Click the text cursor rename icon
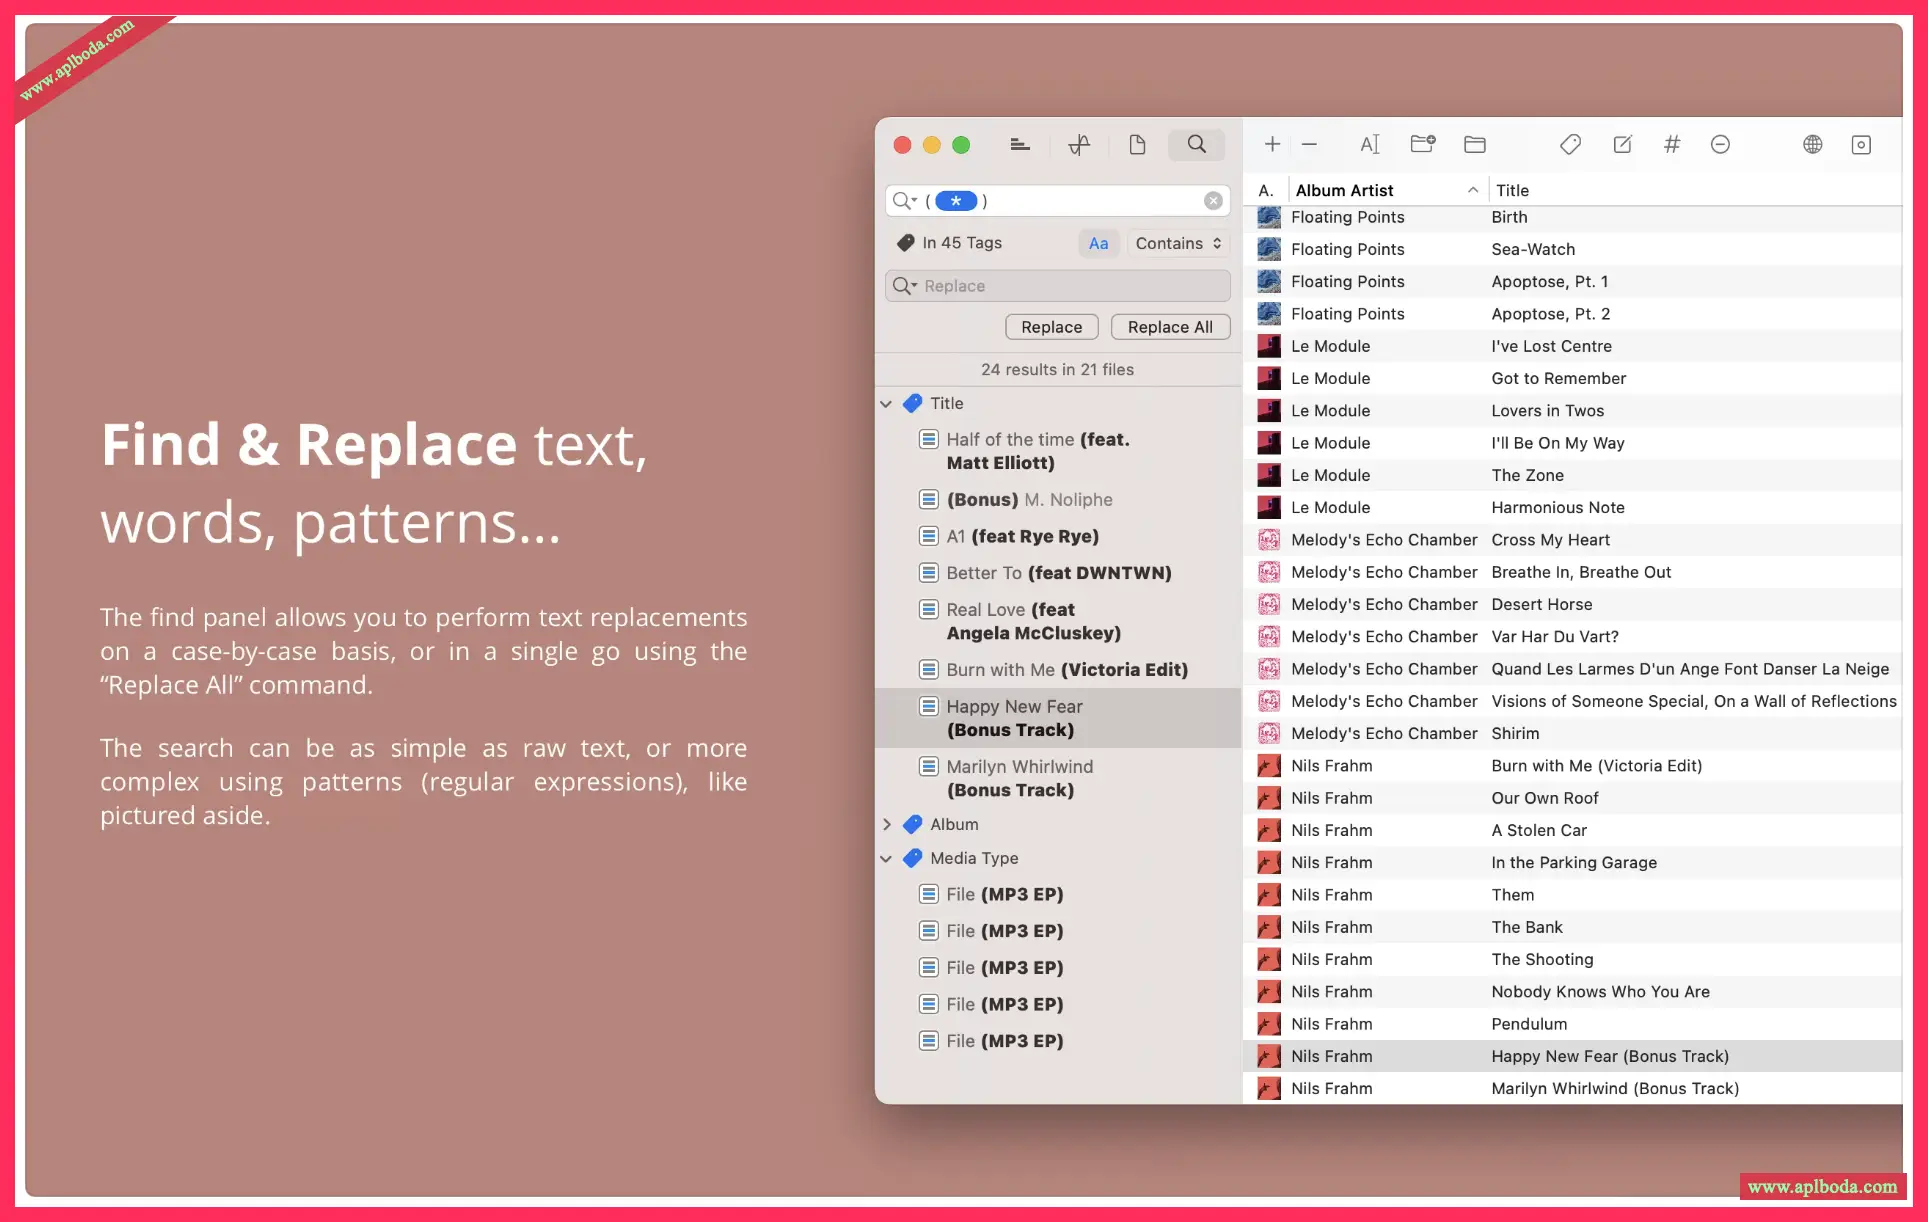 (1369, 145)
